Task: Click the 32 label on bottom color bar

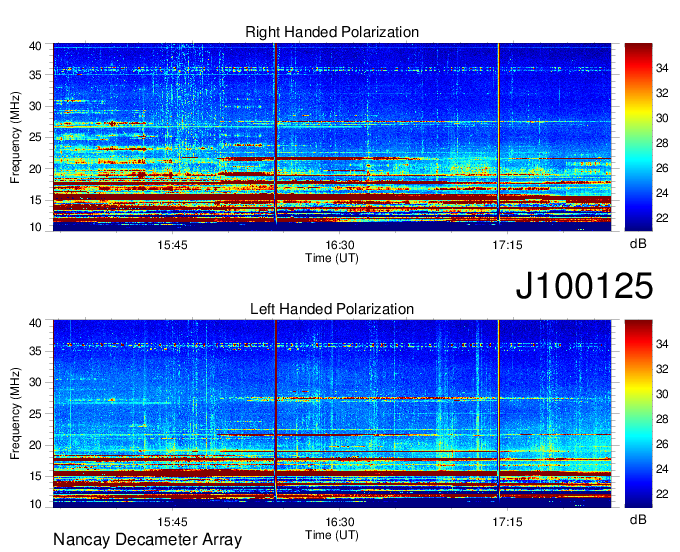Action: coord(662,369)
